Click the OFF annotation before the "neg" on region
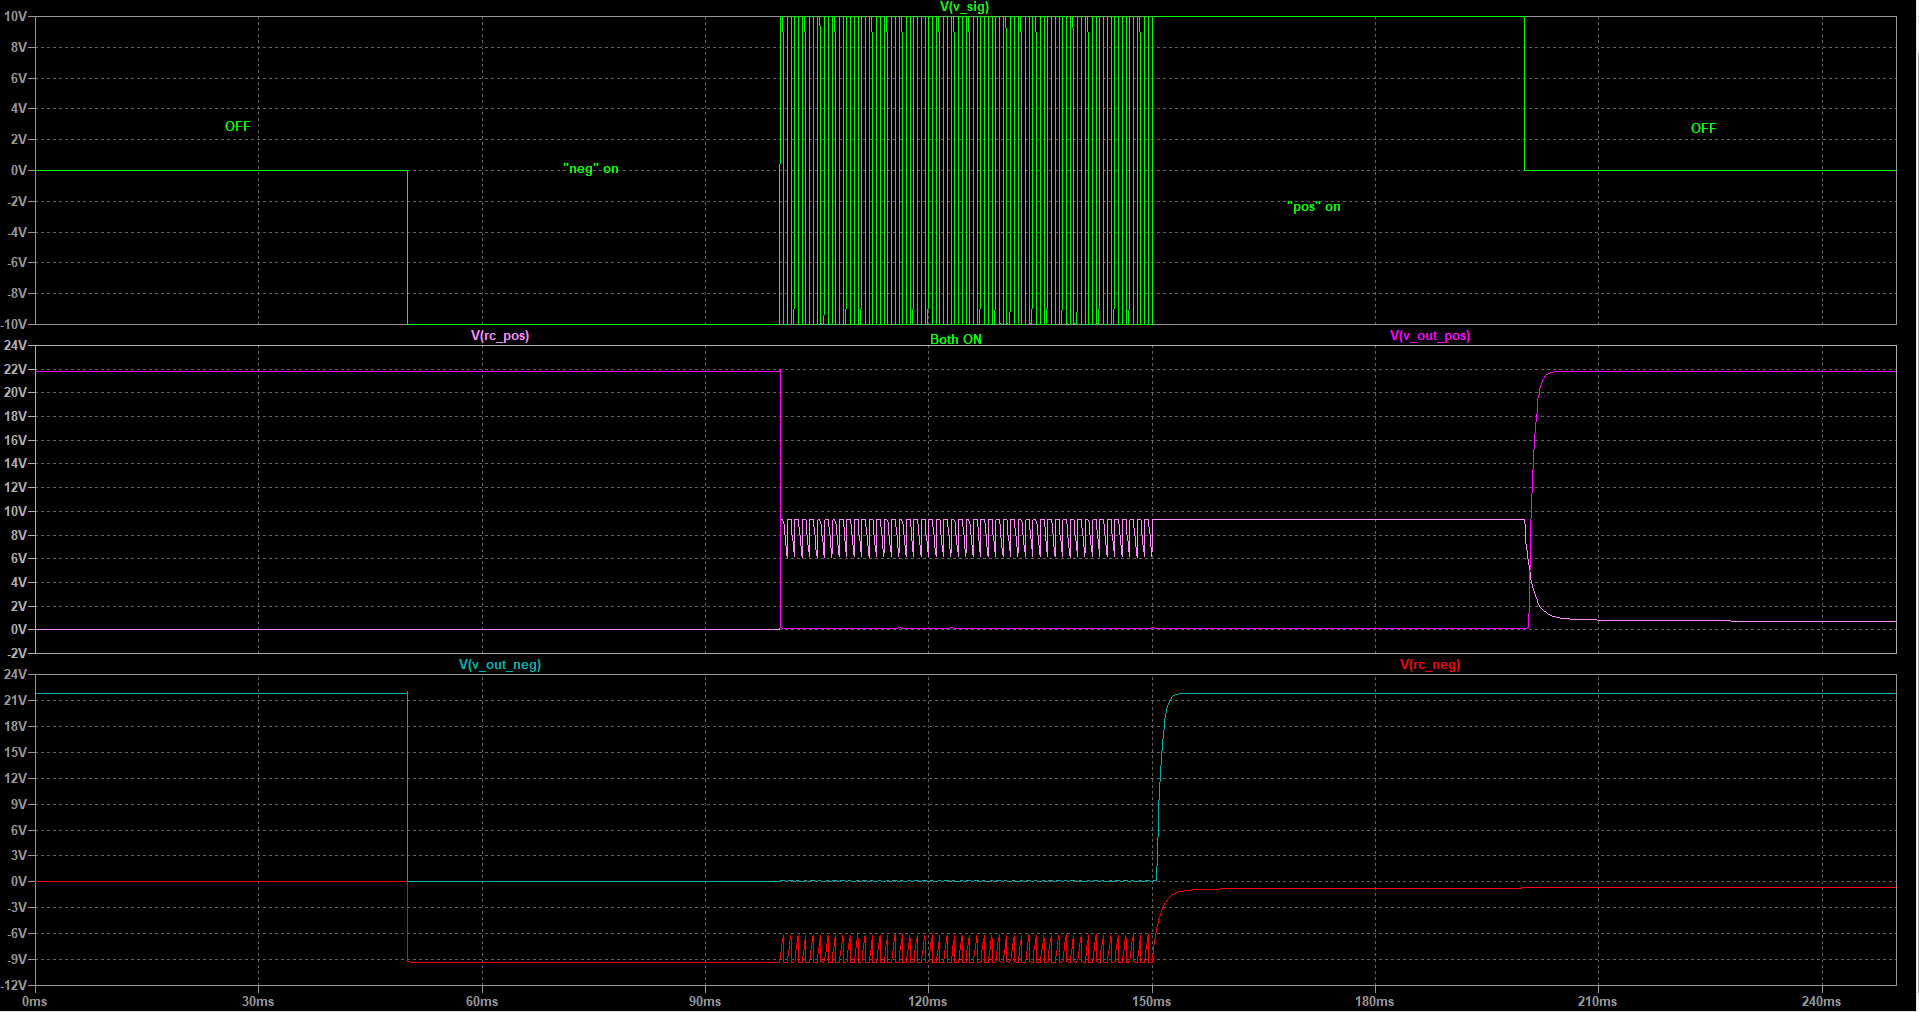The height and width of the screenshot is (1012, 1919). click(238, 127)
